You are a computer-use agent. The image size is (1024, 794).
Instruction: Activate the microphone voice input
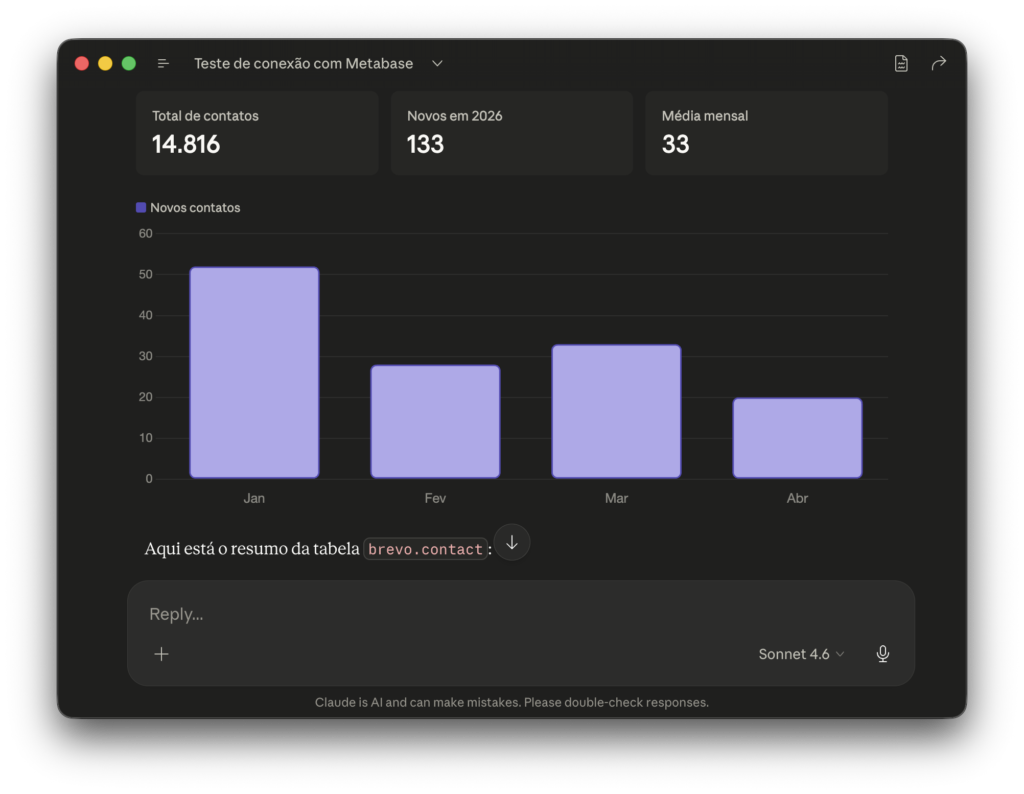(x=883, y=654)
